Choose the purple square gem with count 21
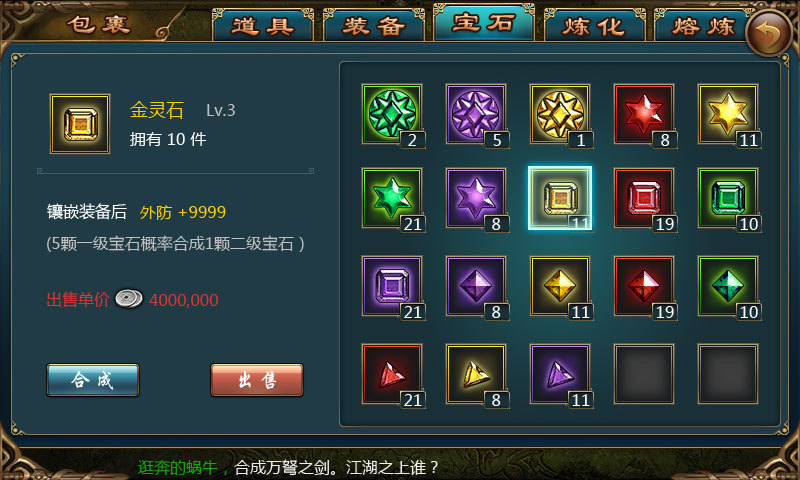This screenshot has height=480, width=800. 392,286
